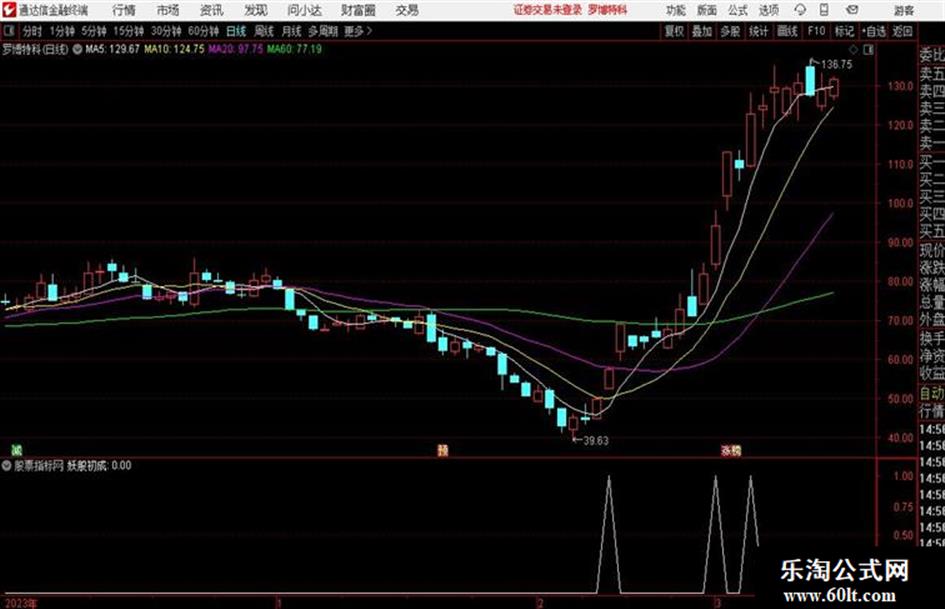Click the 预 marker below the candlesticks
The image size is (945, 609).
click(442, 450)
